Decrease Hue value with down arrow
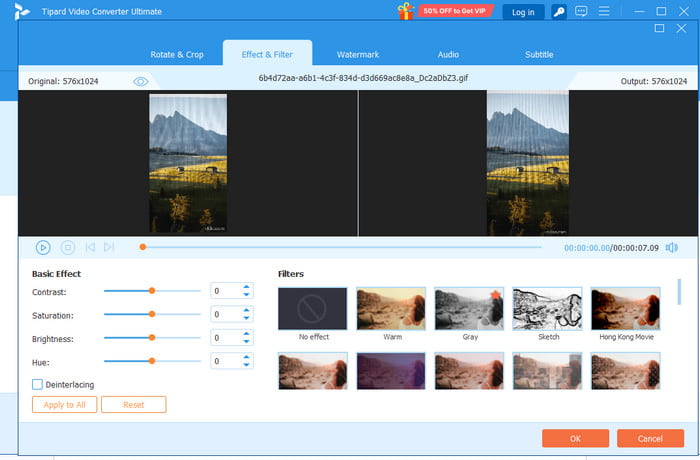 point(246,365)
